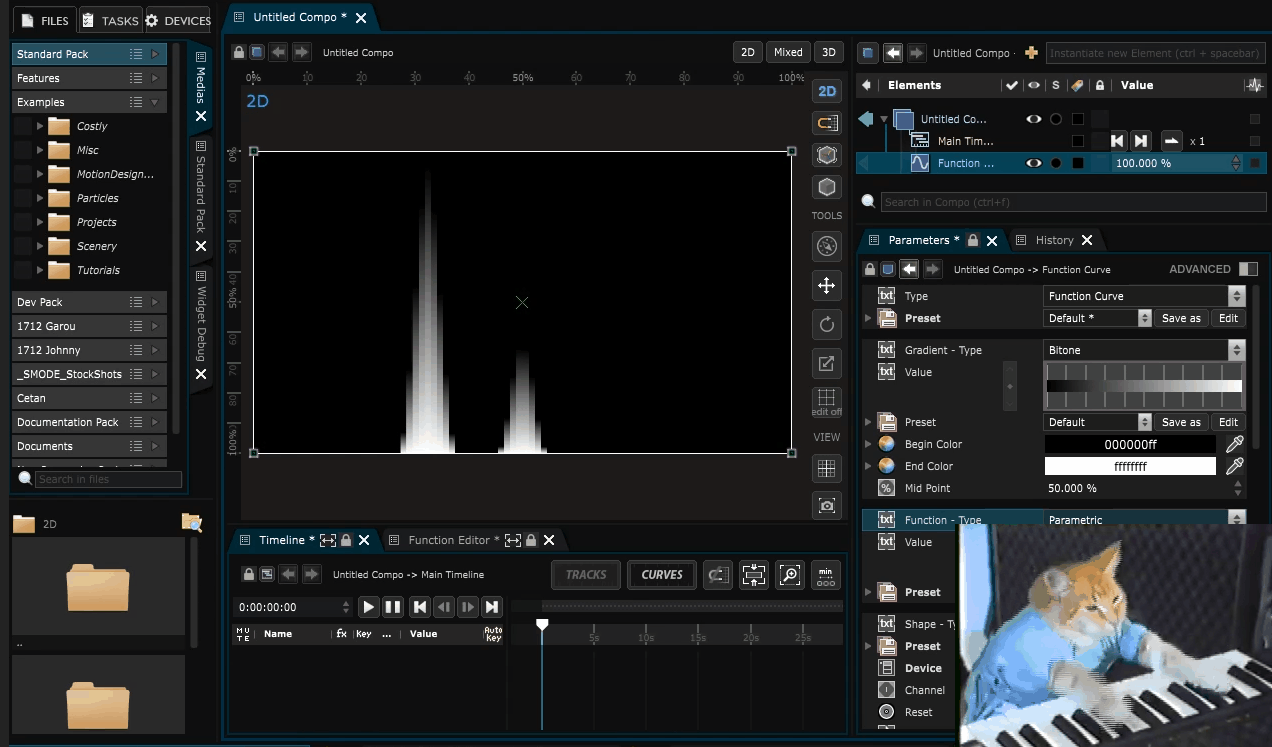
Task: Click the lock icon in the viewport toolbar
Action: coord(239,53)
